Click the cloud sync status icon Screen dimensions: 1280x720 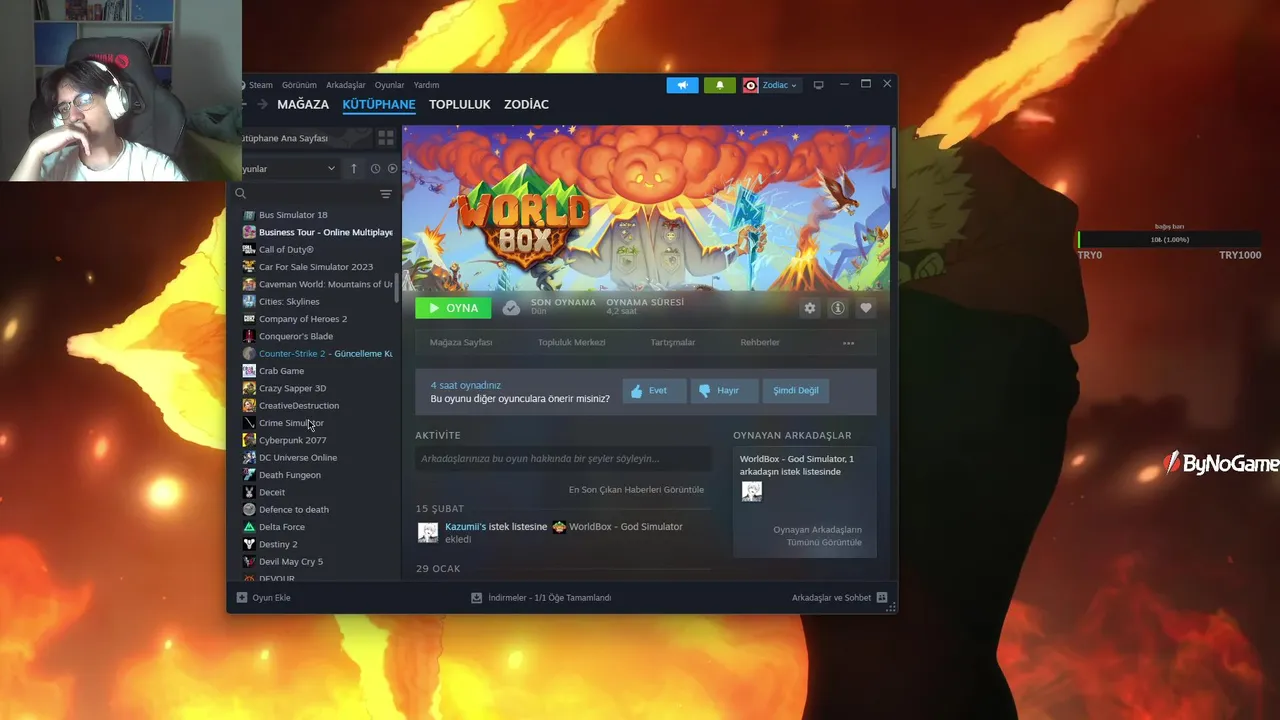tap(511, 308)
